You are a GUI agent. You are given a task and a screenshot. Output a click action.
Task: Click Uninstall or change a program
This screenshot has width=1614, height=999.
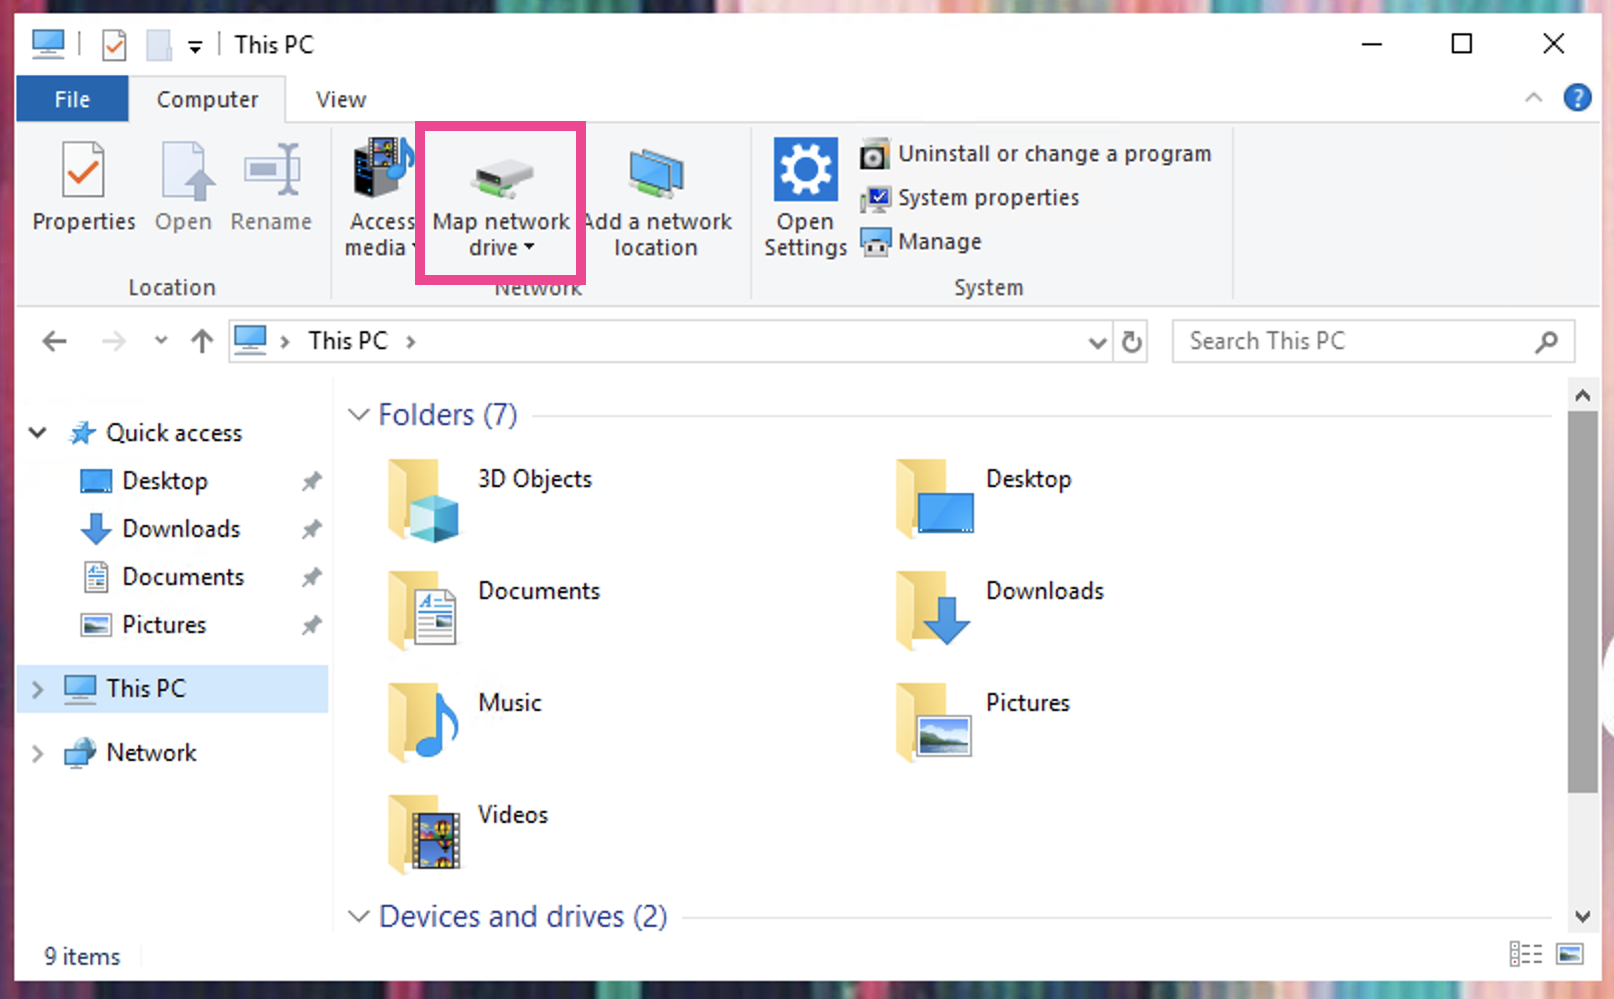pos(1036,154)
